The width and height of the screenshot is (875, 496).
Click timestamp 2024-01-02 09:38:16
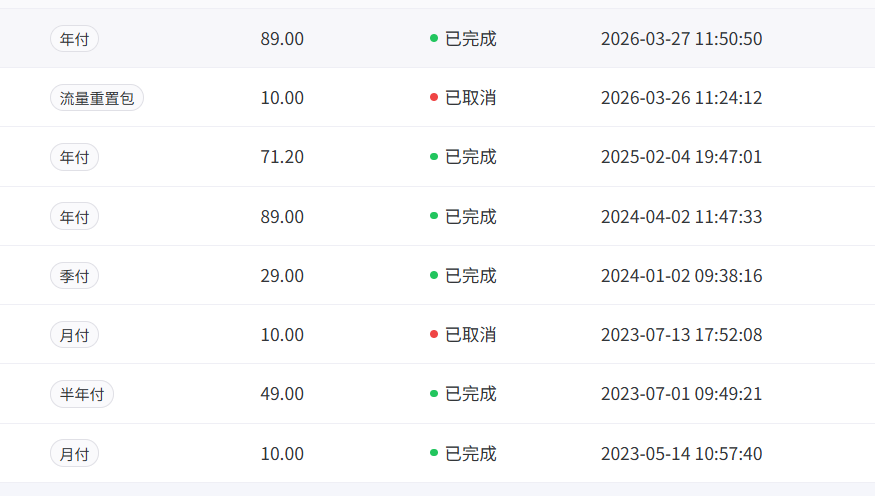(681, 276)
